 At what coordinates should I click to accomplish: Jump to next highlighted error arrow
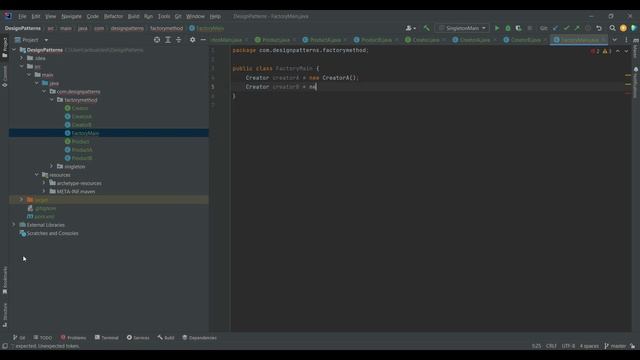coord(626,51)
